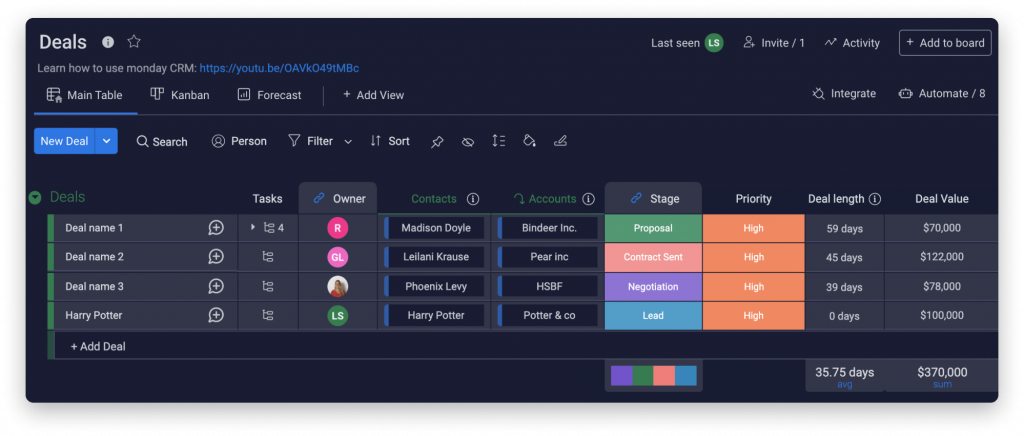Open Automate / 8 automations
This screenshot has height=436, width=1024.
coord(942,94)
